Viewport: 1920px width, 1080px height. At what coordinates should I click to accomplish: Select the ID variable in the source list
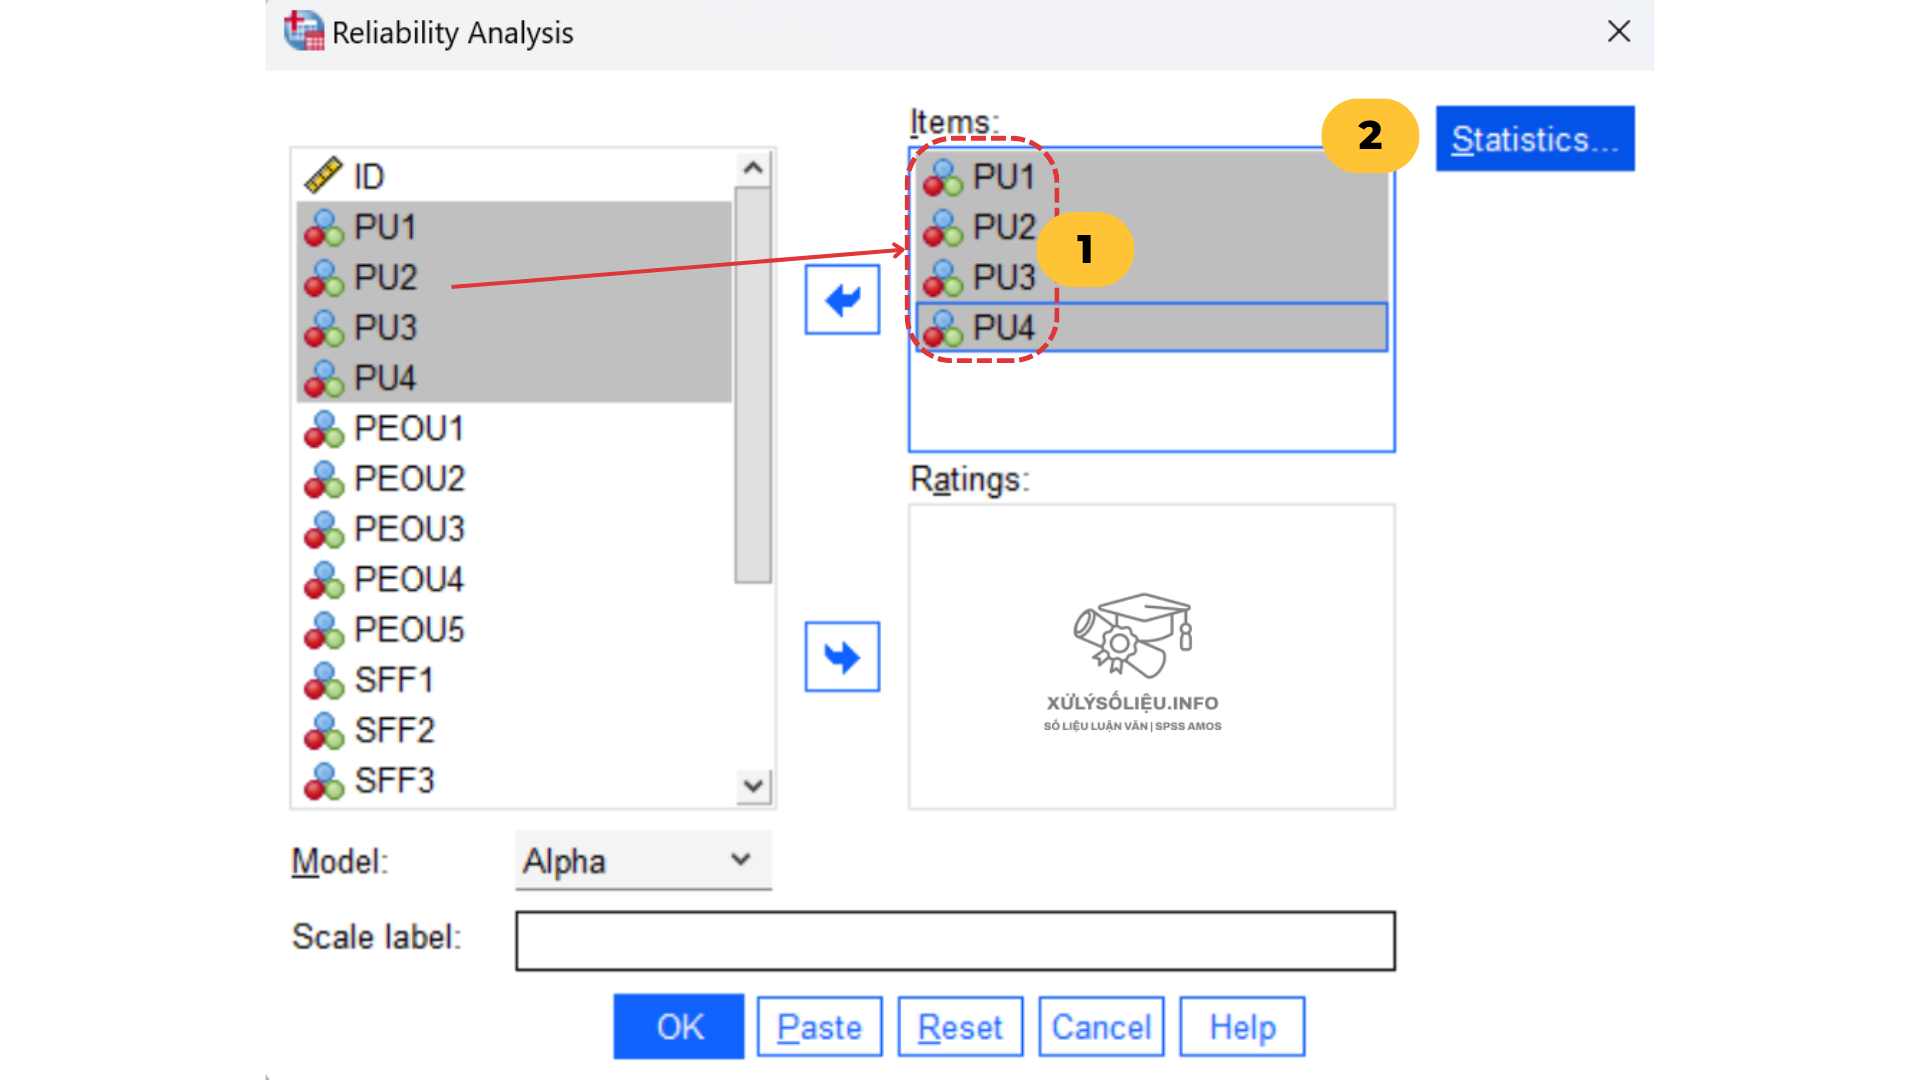tap(514, 176)
